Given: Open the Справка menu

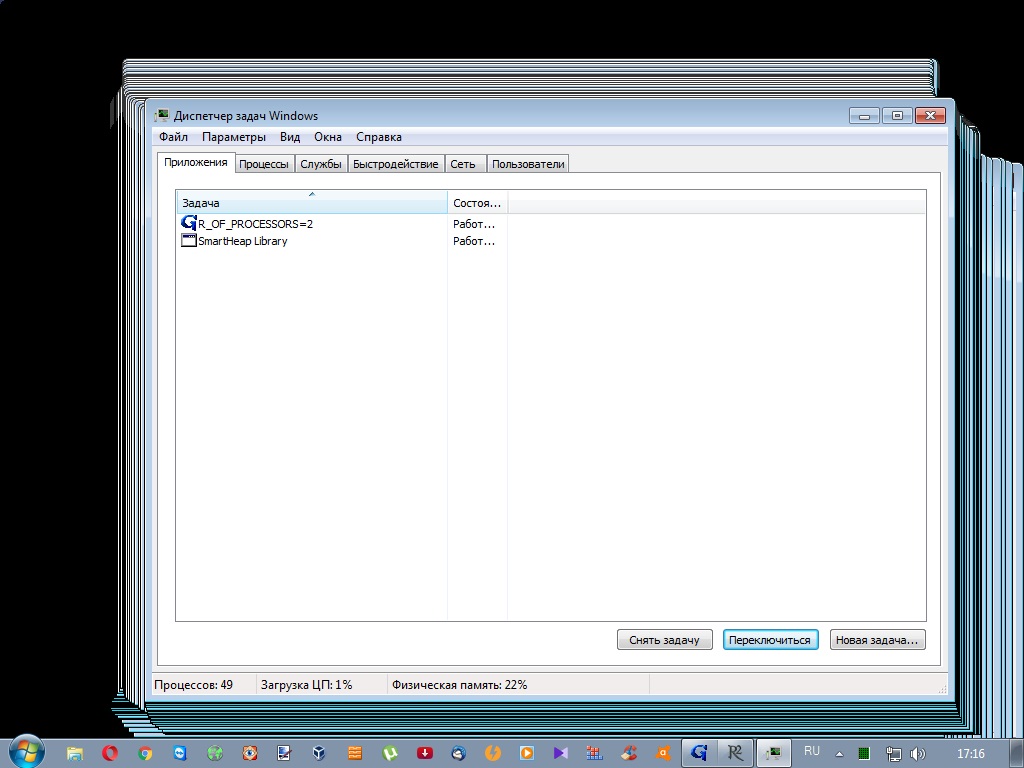Looking at the screenshot, I should coord(379,137).
